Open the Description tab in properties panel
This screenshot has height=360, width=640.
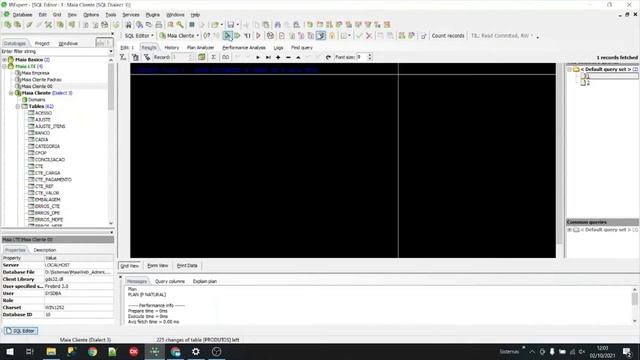point(45,250)
